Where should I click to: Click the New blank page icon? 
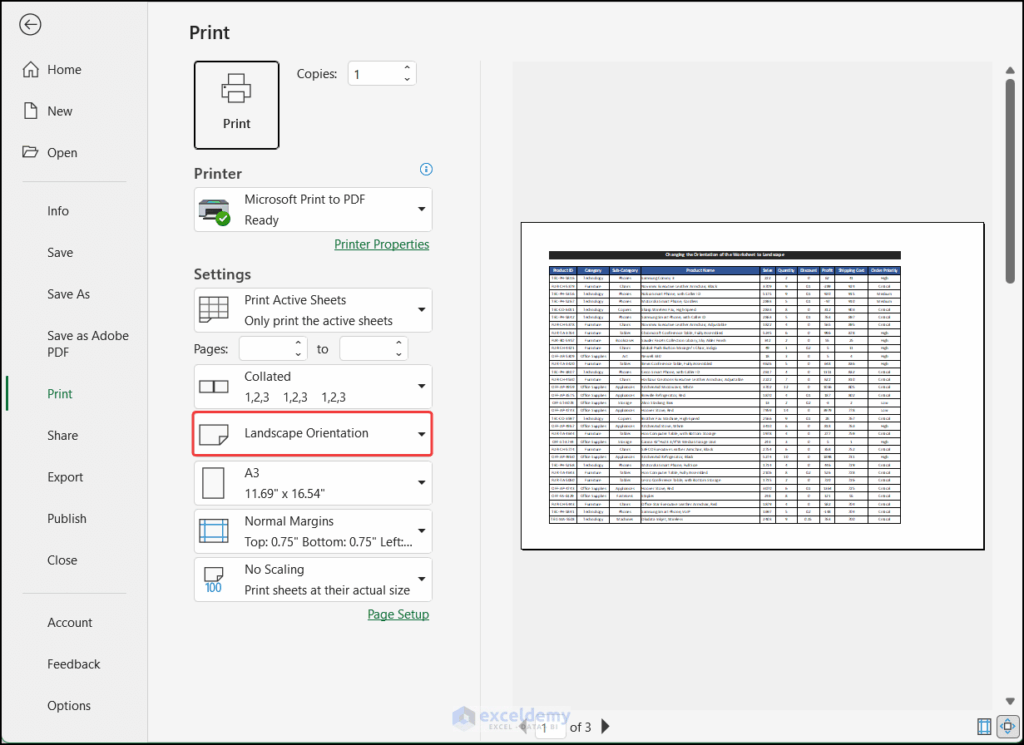(31, 111)
